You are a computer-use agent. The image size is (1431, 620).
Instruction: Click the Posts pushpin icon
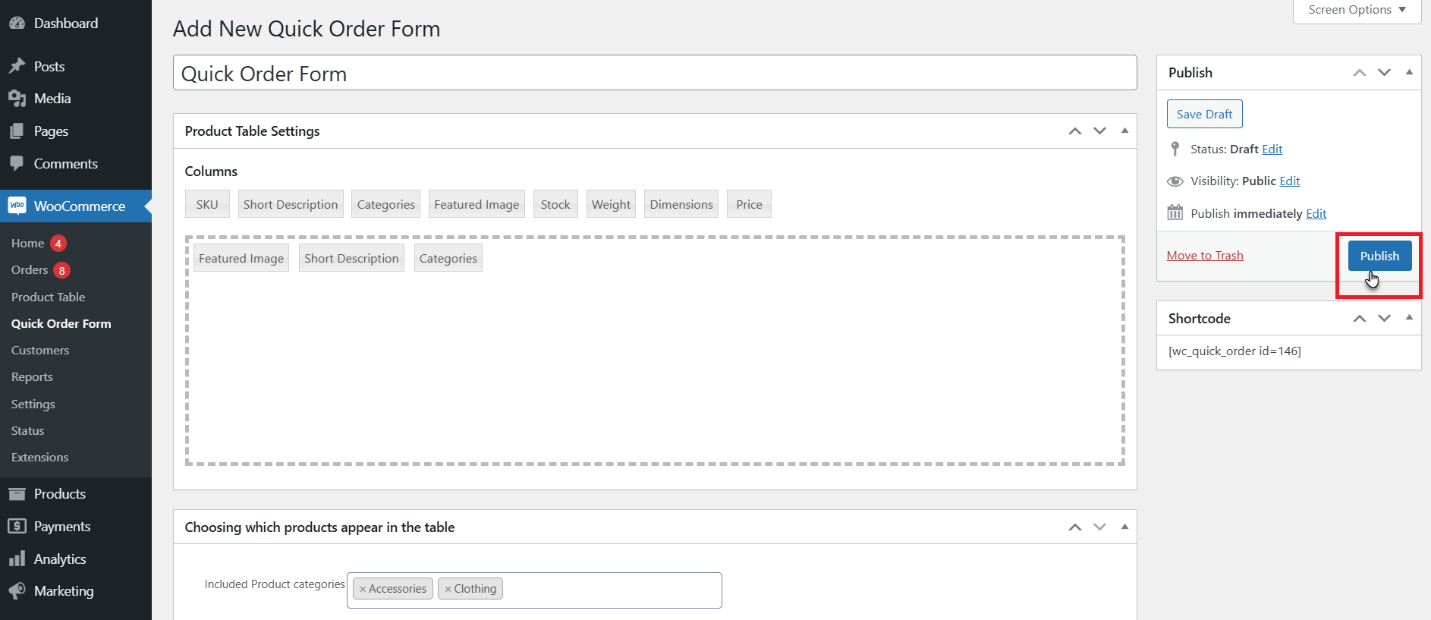17,66
